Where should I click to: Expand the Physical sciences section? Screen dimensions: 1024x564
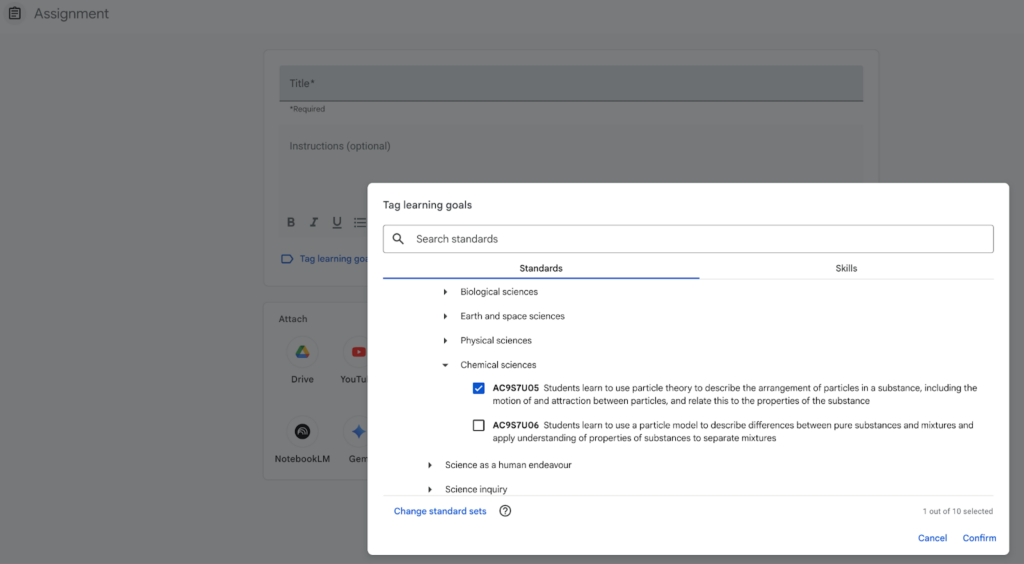tap(445, 341)
